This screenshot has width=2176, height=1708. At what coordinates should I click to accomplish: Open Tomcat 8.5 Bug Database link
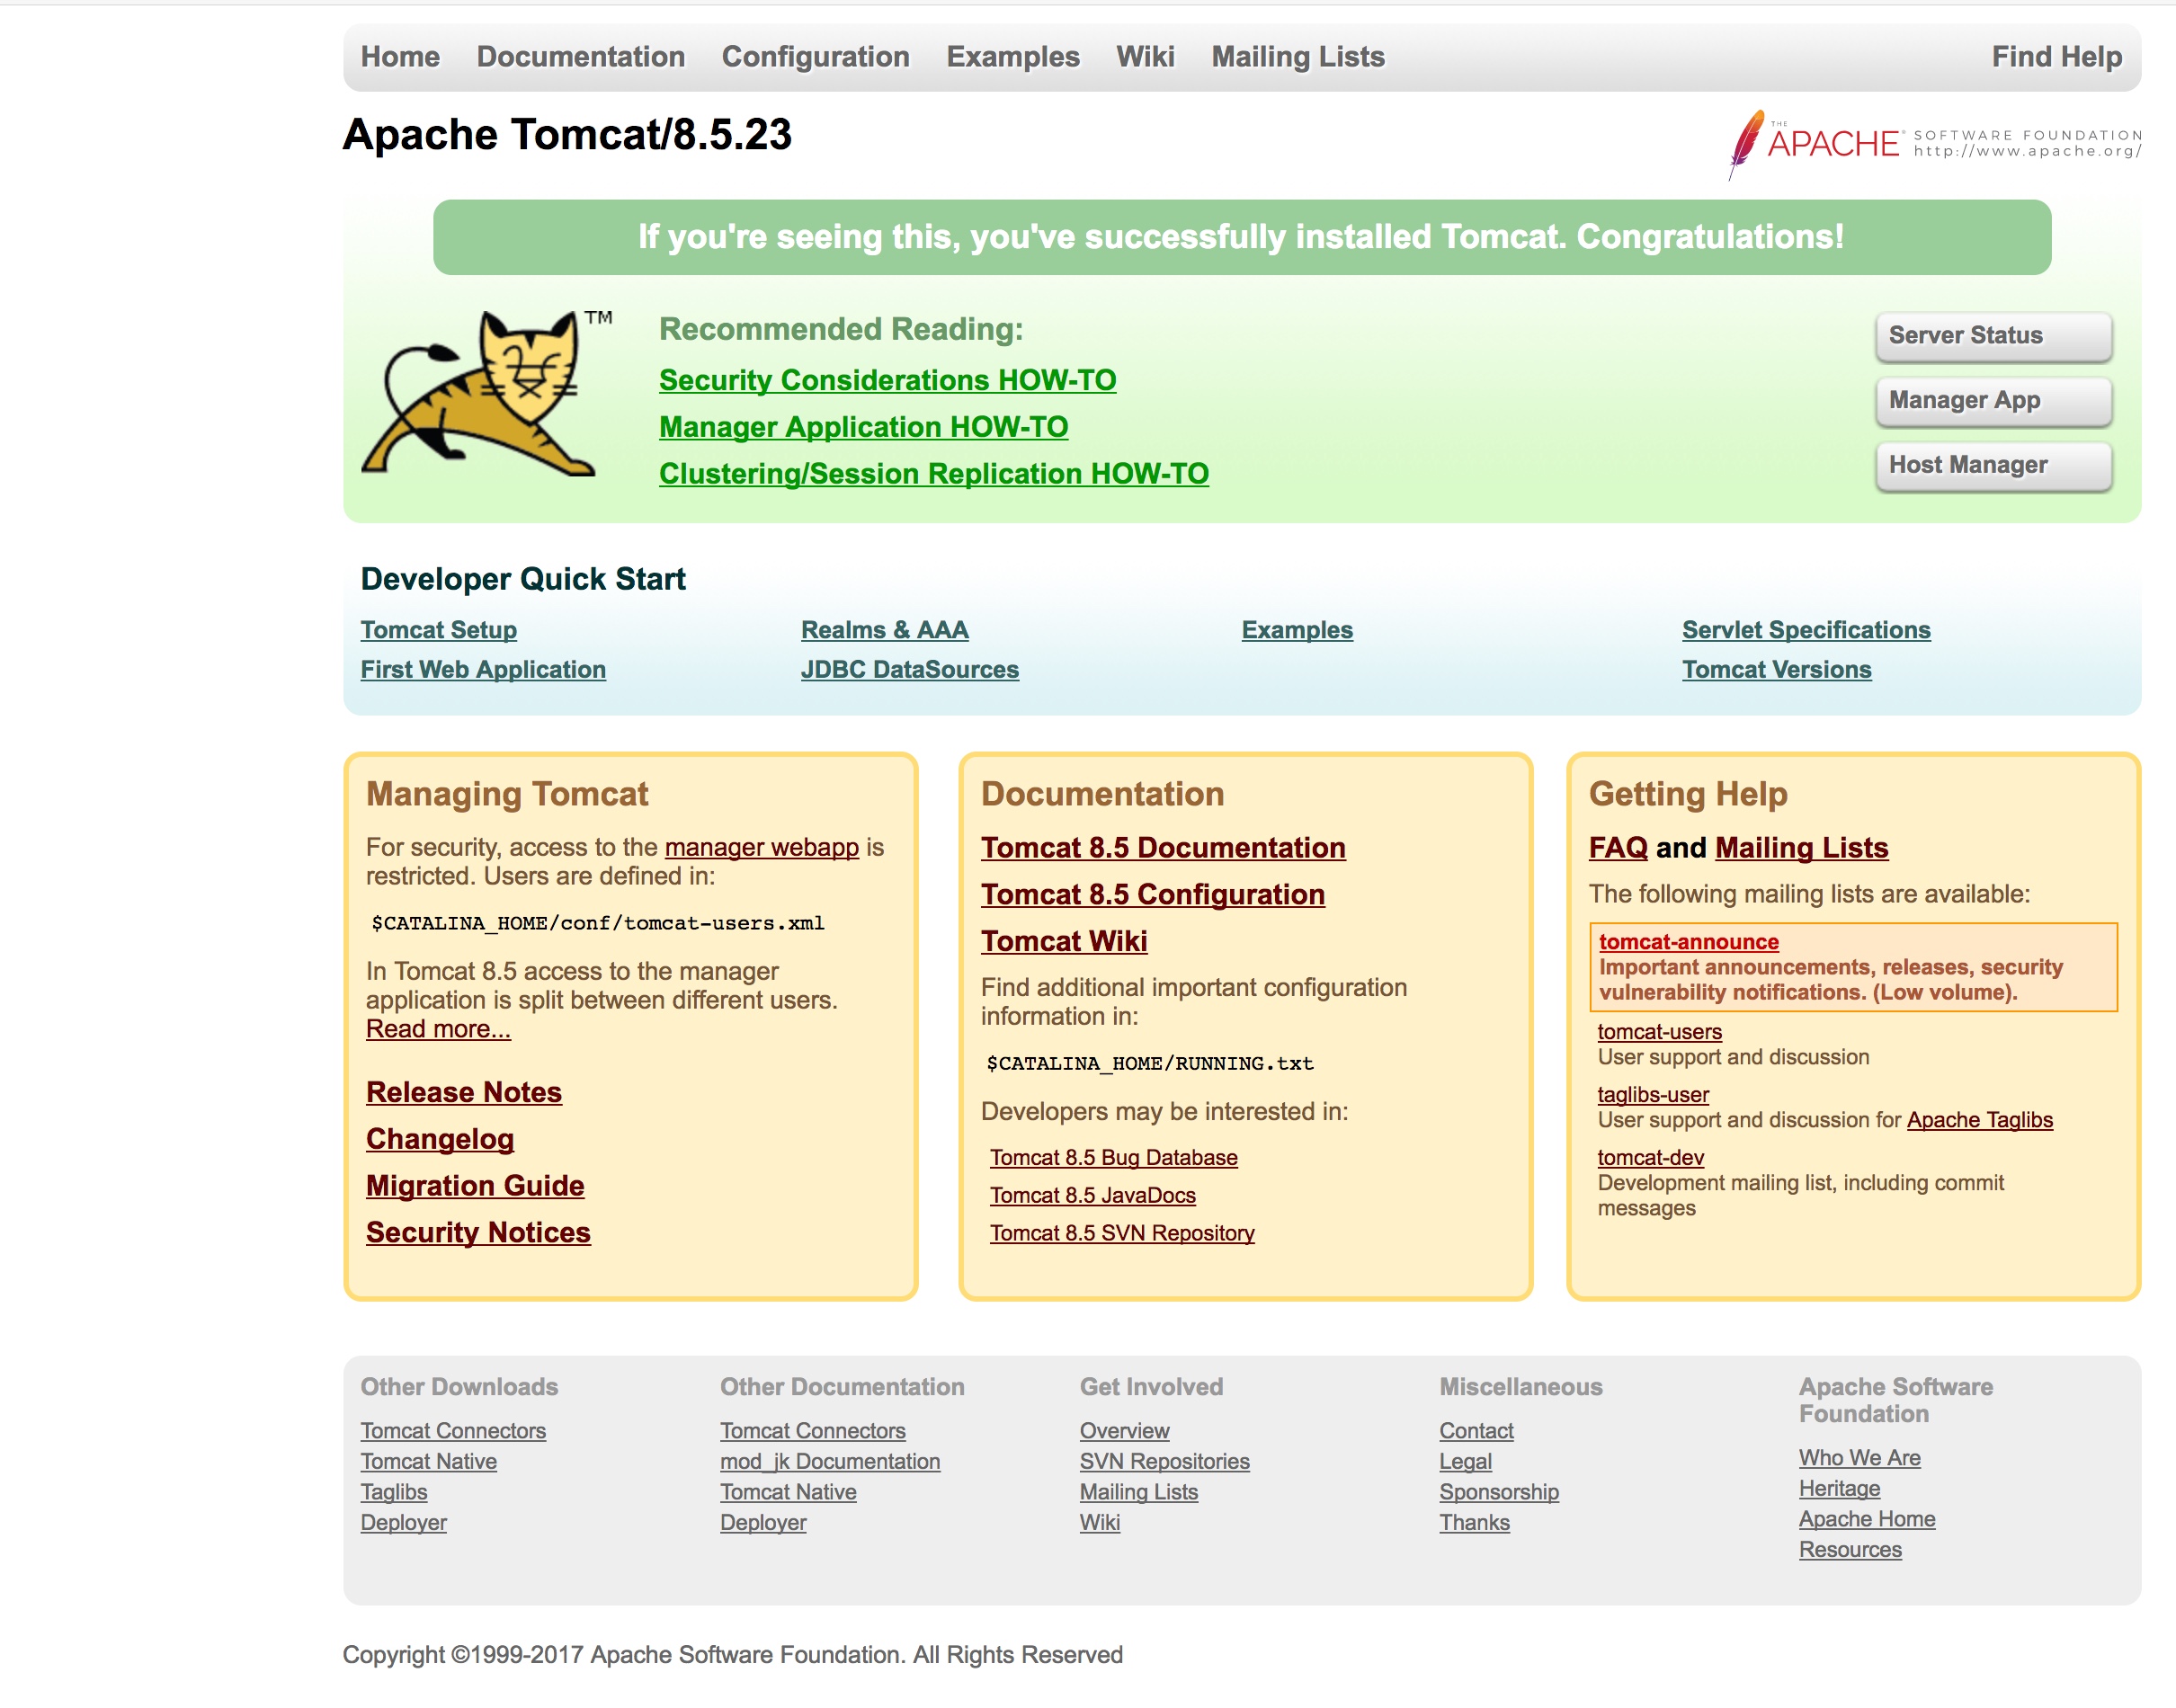pyautogui.click(x=1114, y=1158)
